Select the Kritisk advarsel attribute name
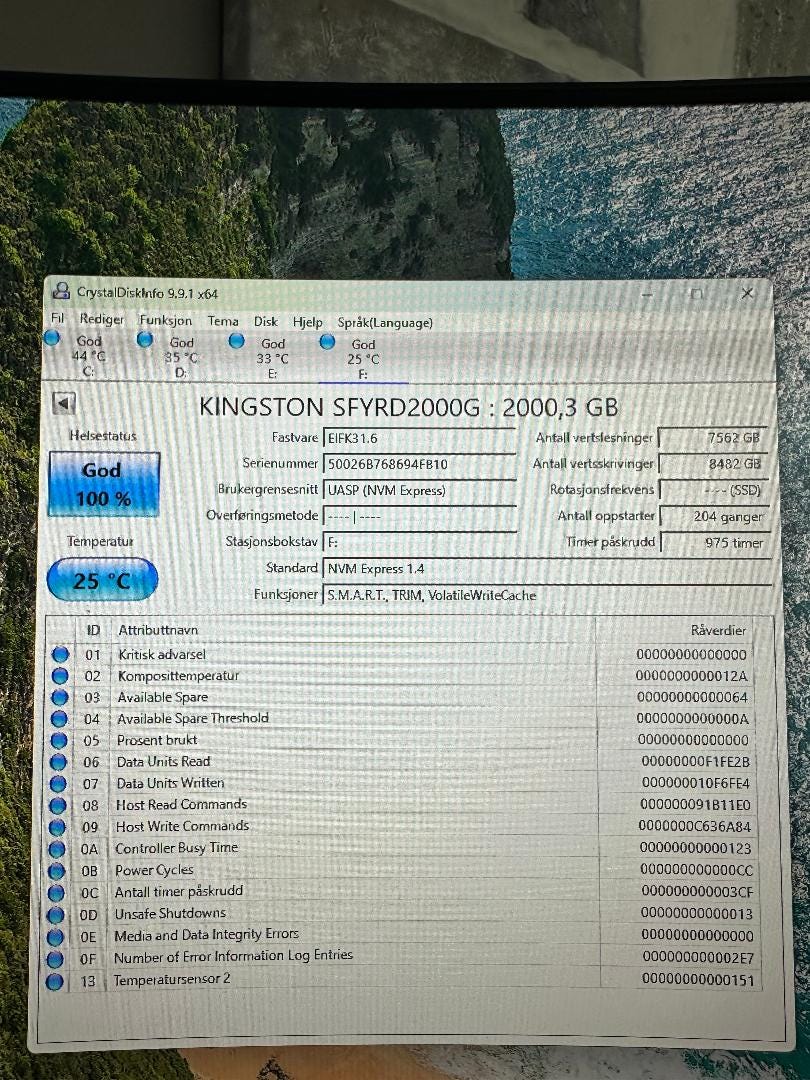The height and width of the screenshot is (1080, 810). [162, 654]
